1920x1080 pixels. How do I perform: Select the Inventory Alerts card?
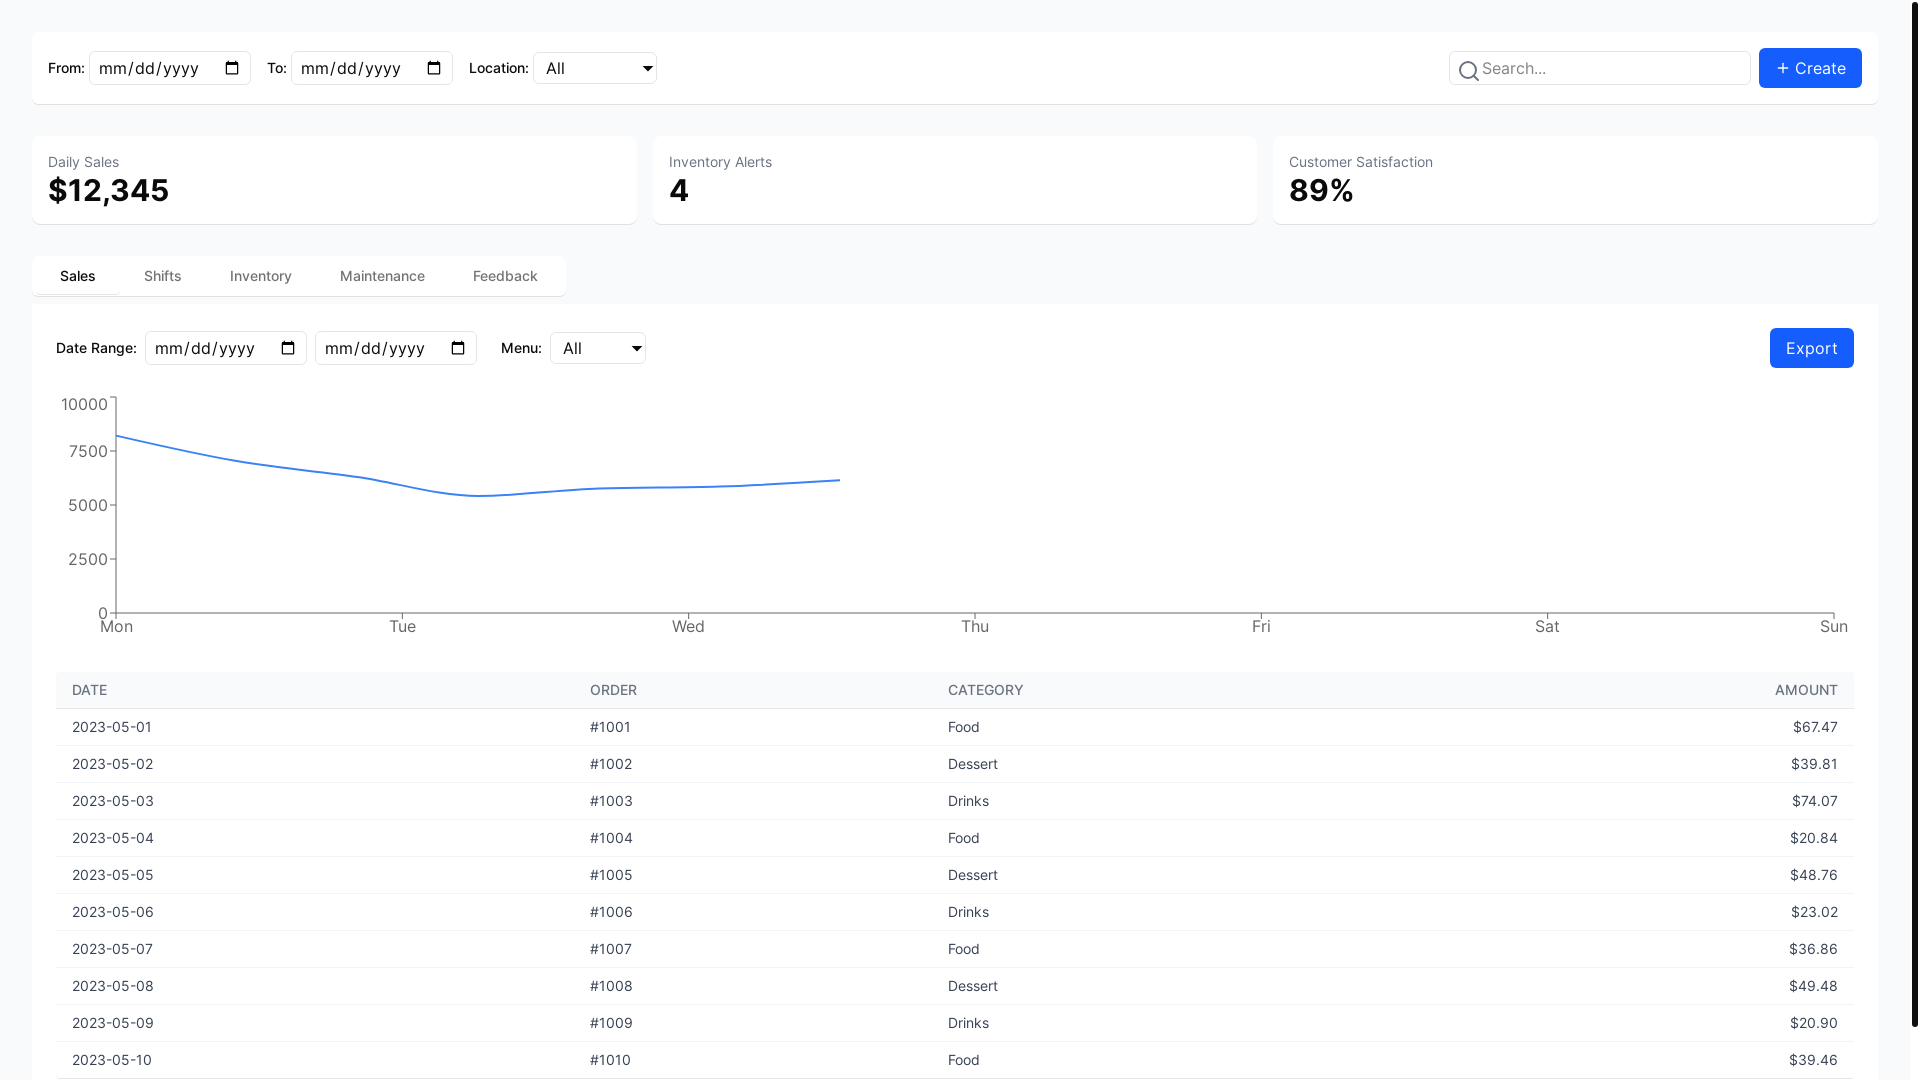pos(955,180)
